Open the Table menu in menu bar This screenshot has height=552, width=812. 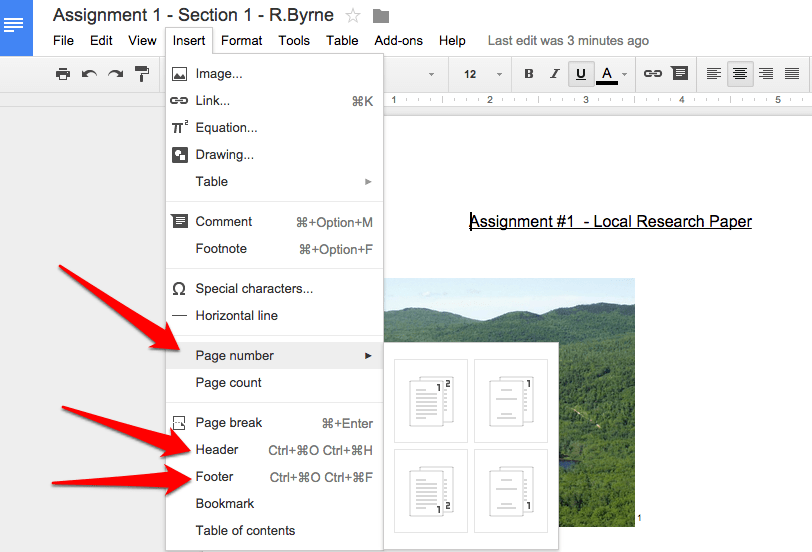(342, 40)
